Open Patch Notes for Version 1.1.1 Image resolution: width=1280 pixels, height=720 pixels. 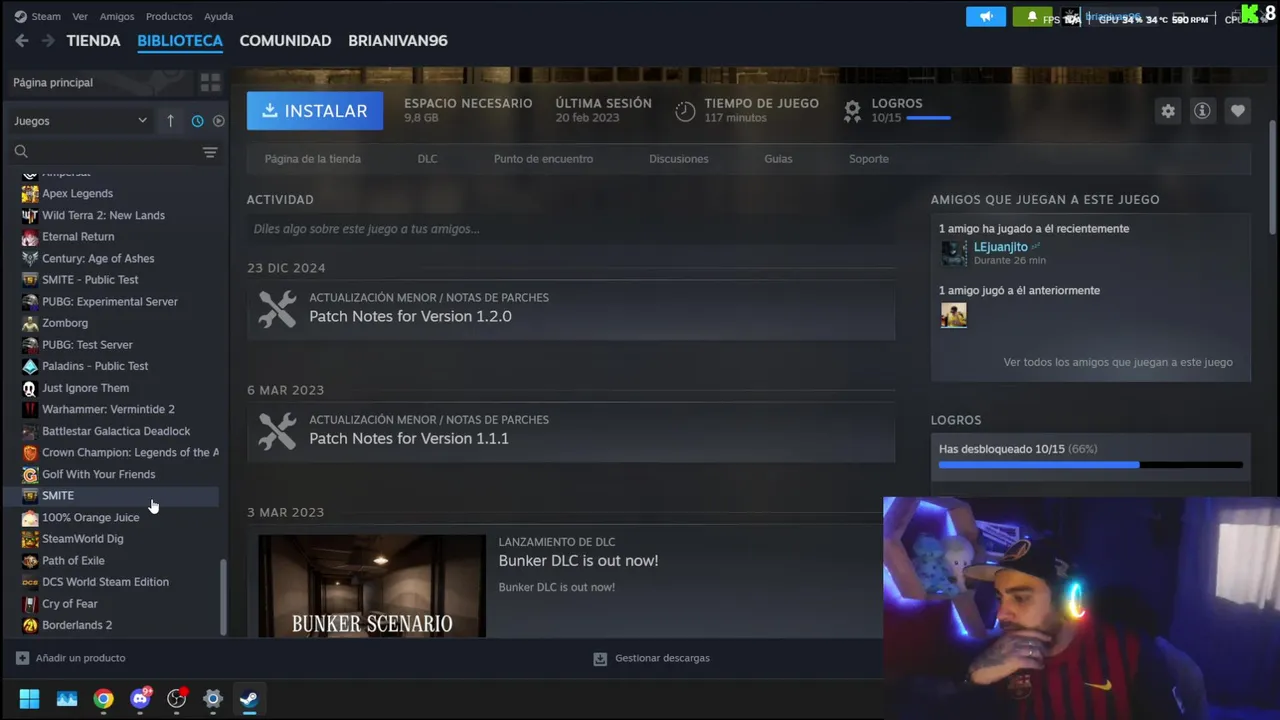click(409, 438)
